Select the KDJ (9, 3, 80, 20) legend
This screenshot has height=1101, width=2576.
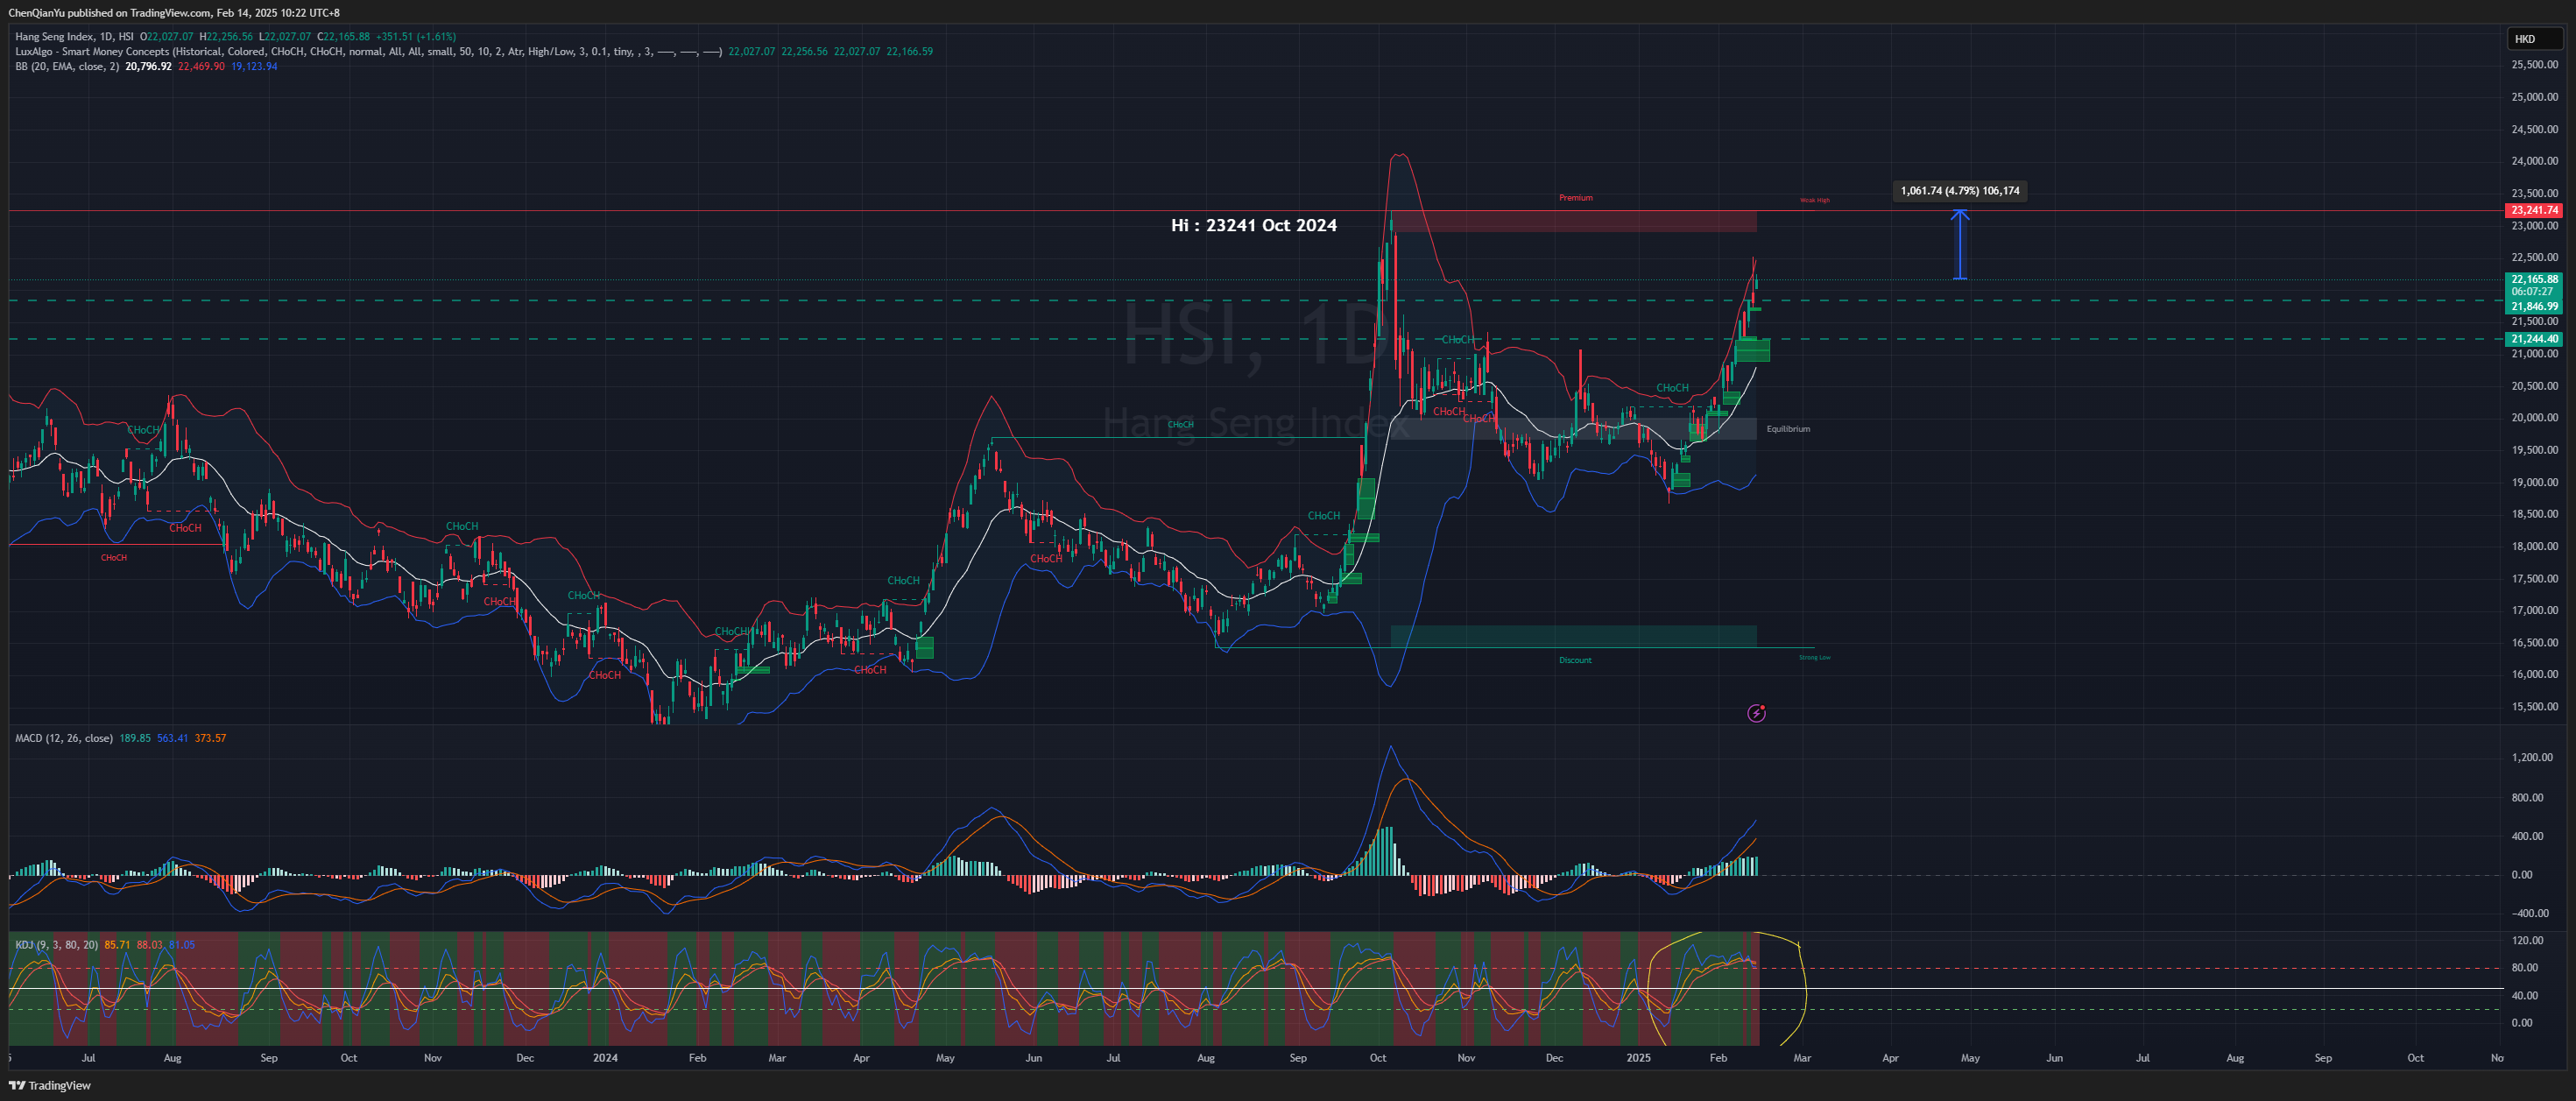click(57, 945)
